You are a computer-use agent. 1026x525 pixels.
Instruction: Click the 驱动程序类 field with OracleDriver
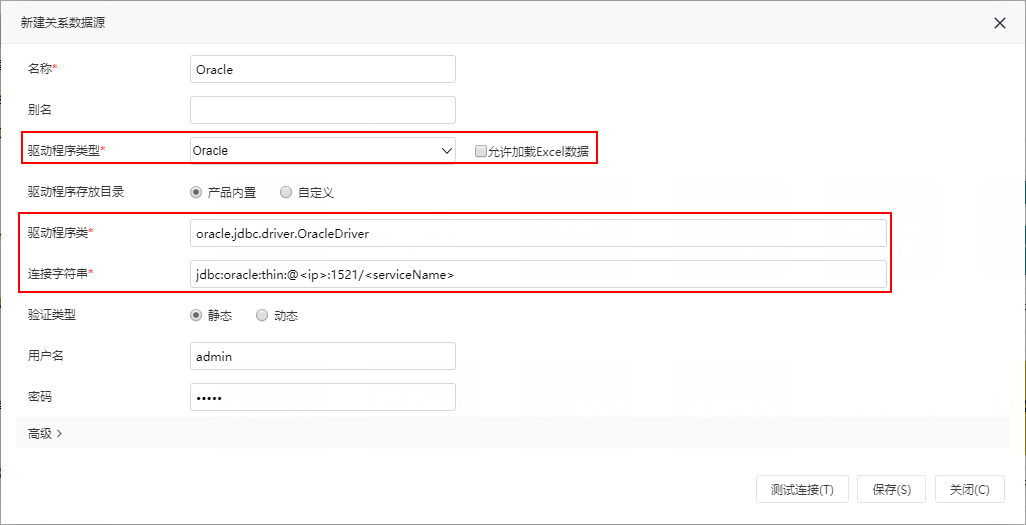[538, 233]
